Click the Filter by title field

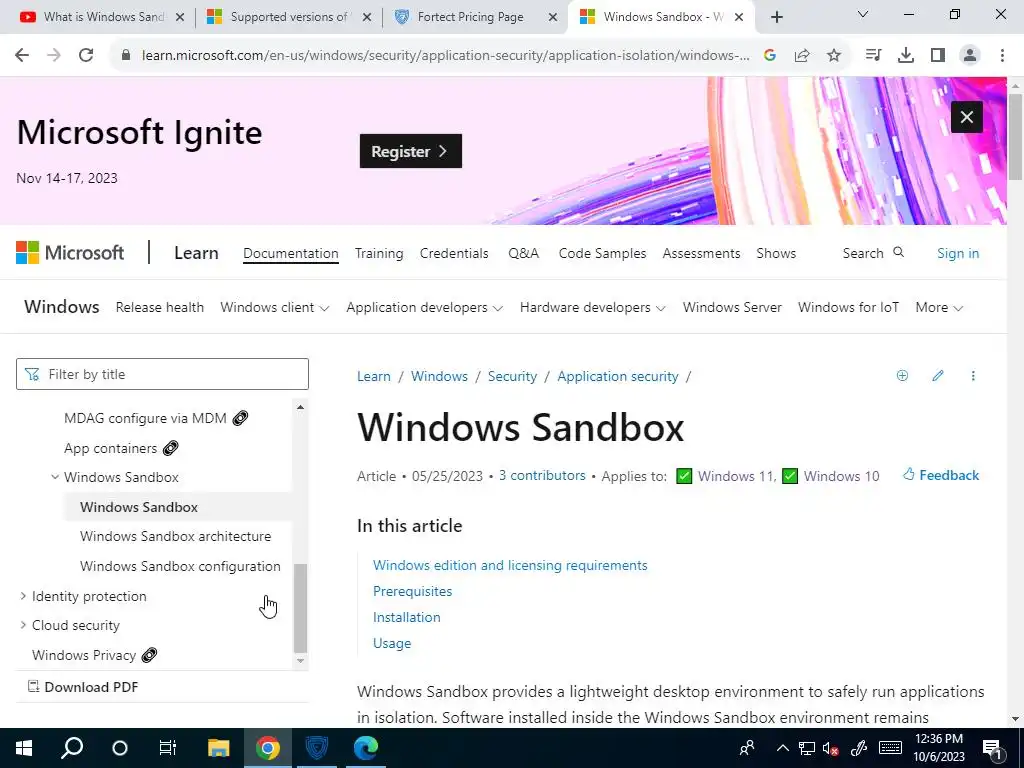[x=162, y=374]
